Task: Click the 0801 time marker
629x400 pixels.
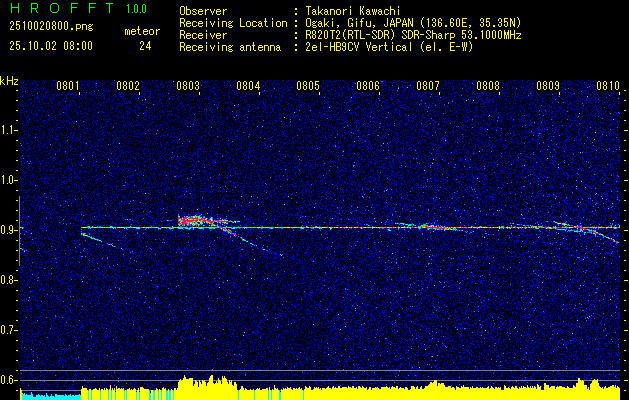Action: pyautogui.click(x=68, y=86)
